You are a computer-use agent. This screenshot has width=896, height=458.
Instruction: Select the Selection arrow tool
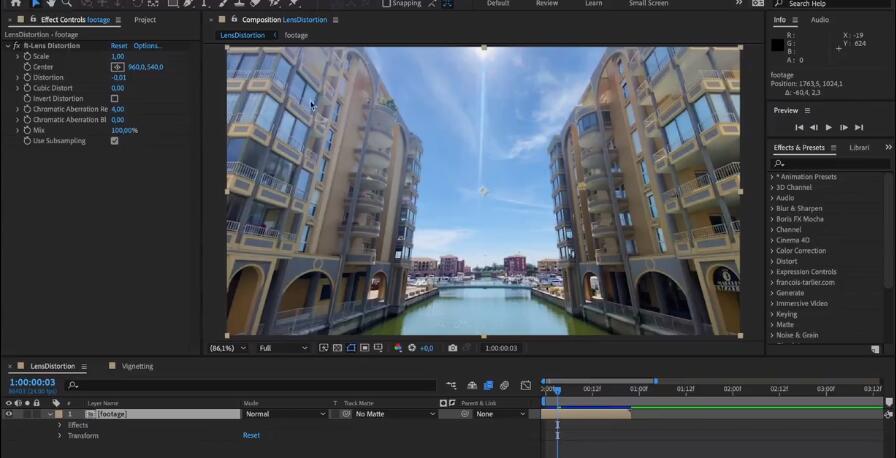pos(36,3)
